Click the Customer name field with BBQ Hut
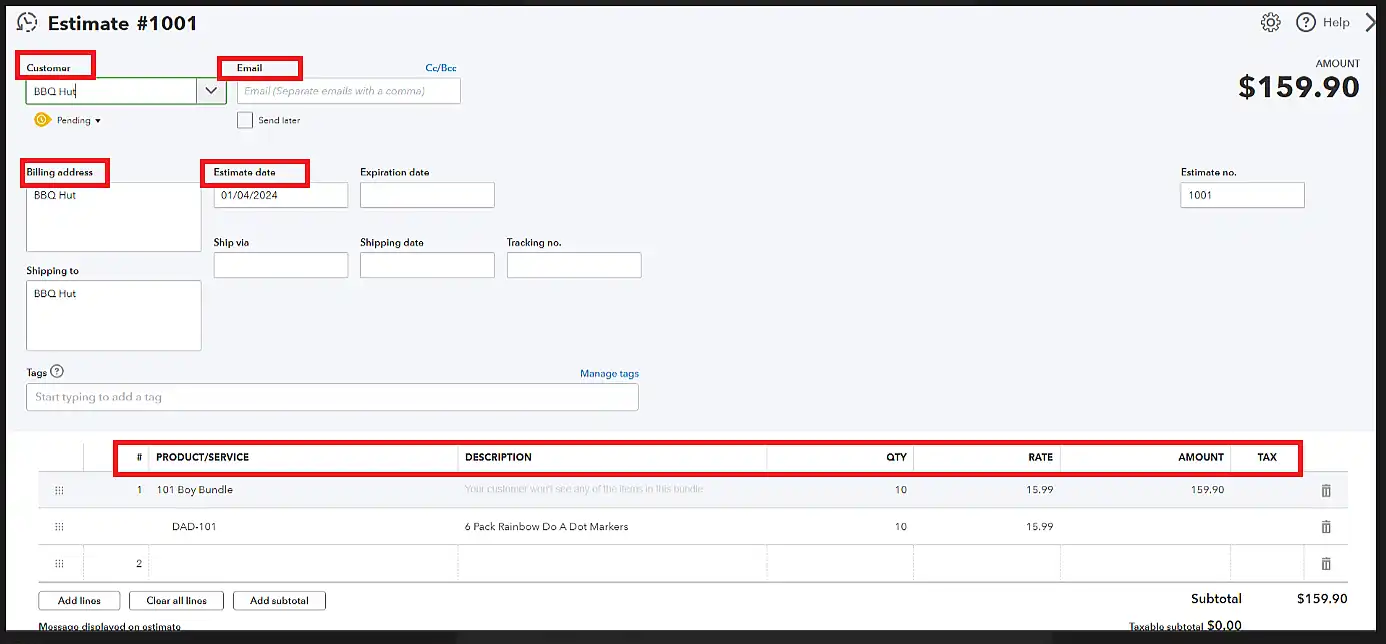The width and height of the screenshot is (1386, 644). point(112,91)
